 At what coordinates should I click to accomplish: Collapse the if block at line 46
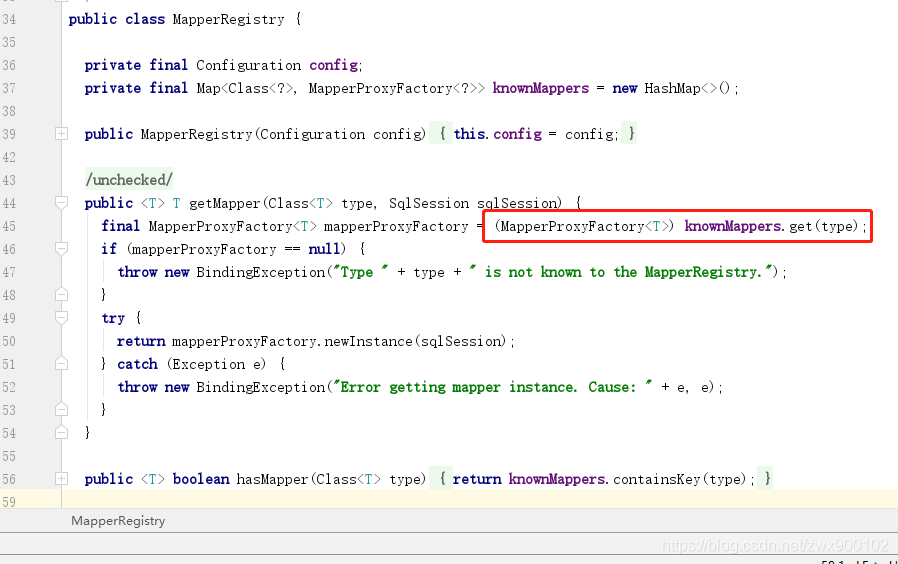(x=61, y=249)
